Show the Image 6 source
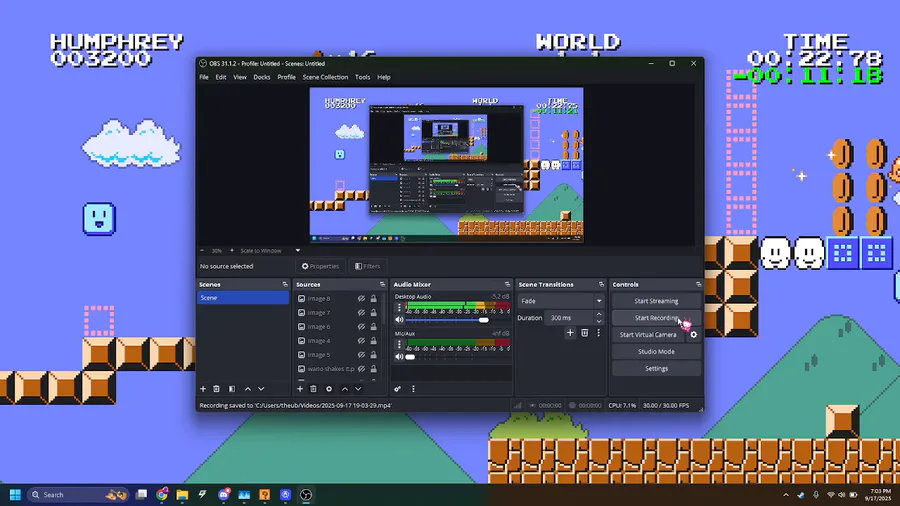Viewport: 900px width, 506px height. click(x=361, y=327)
